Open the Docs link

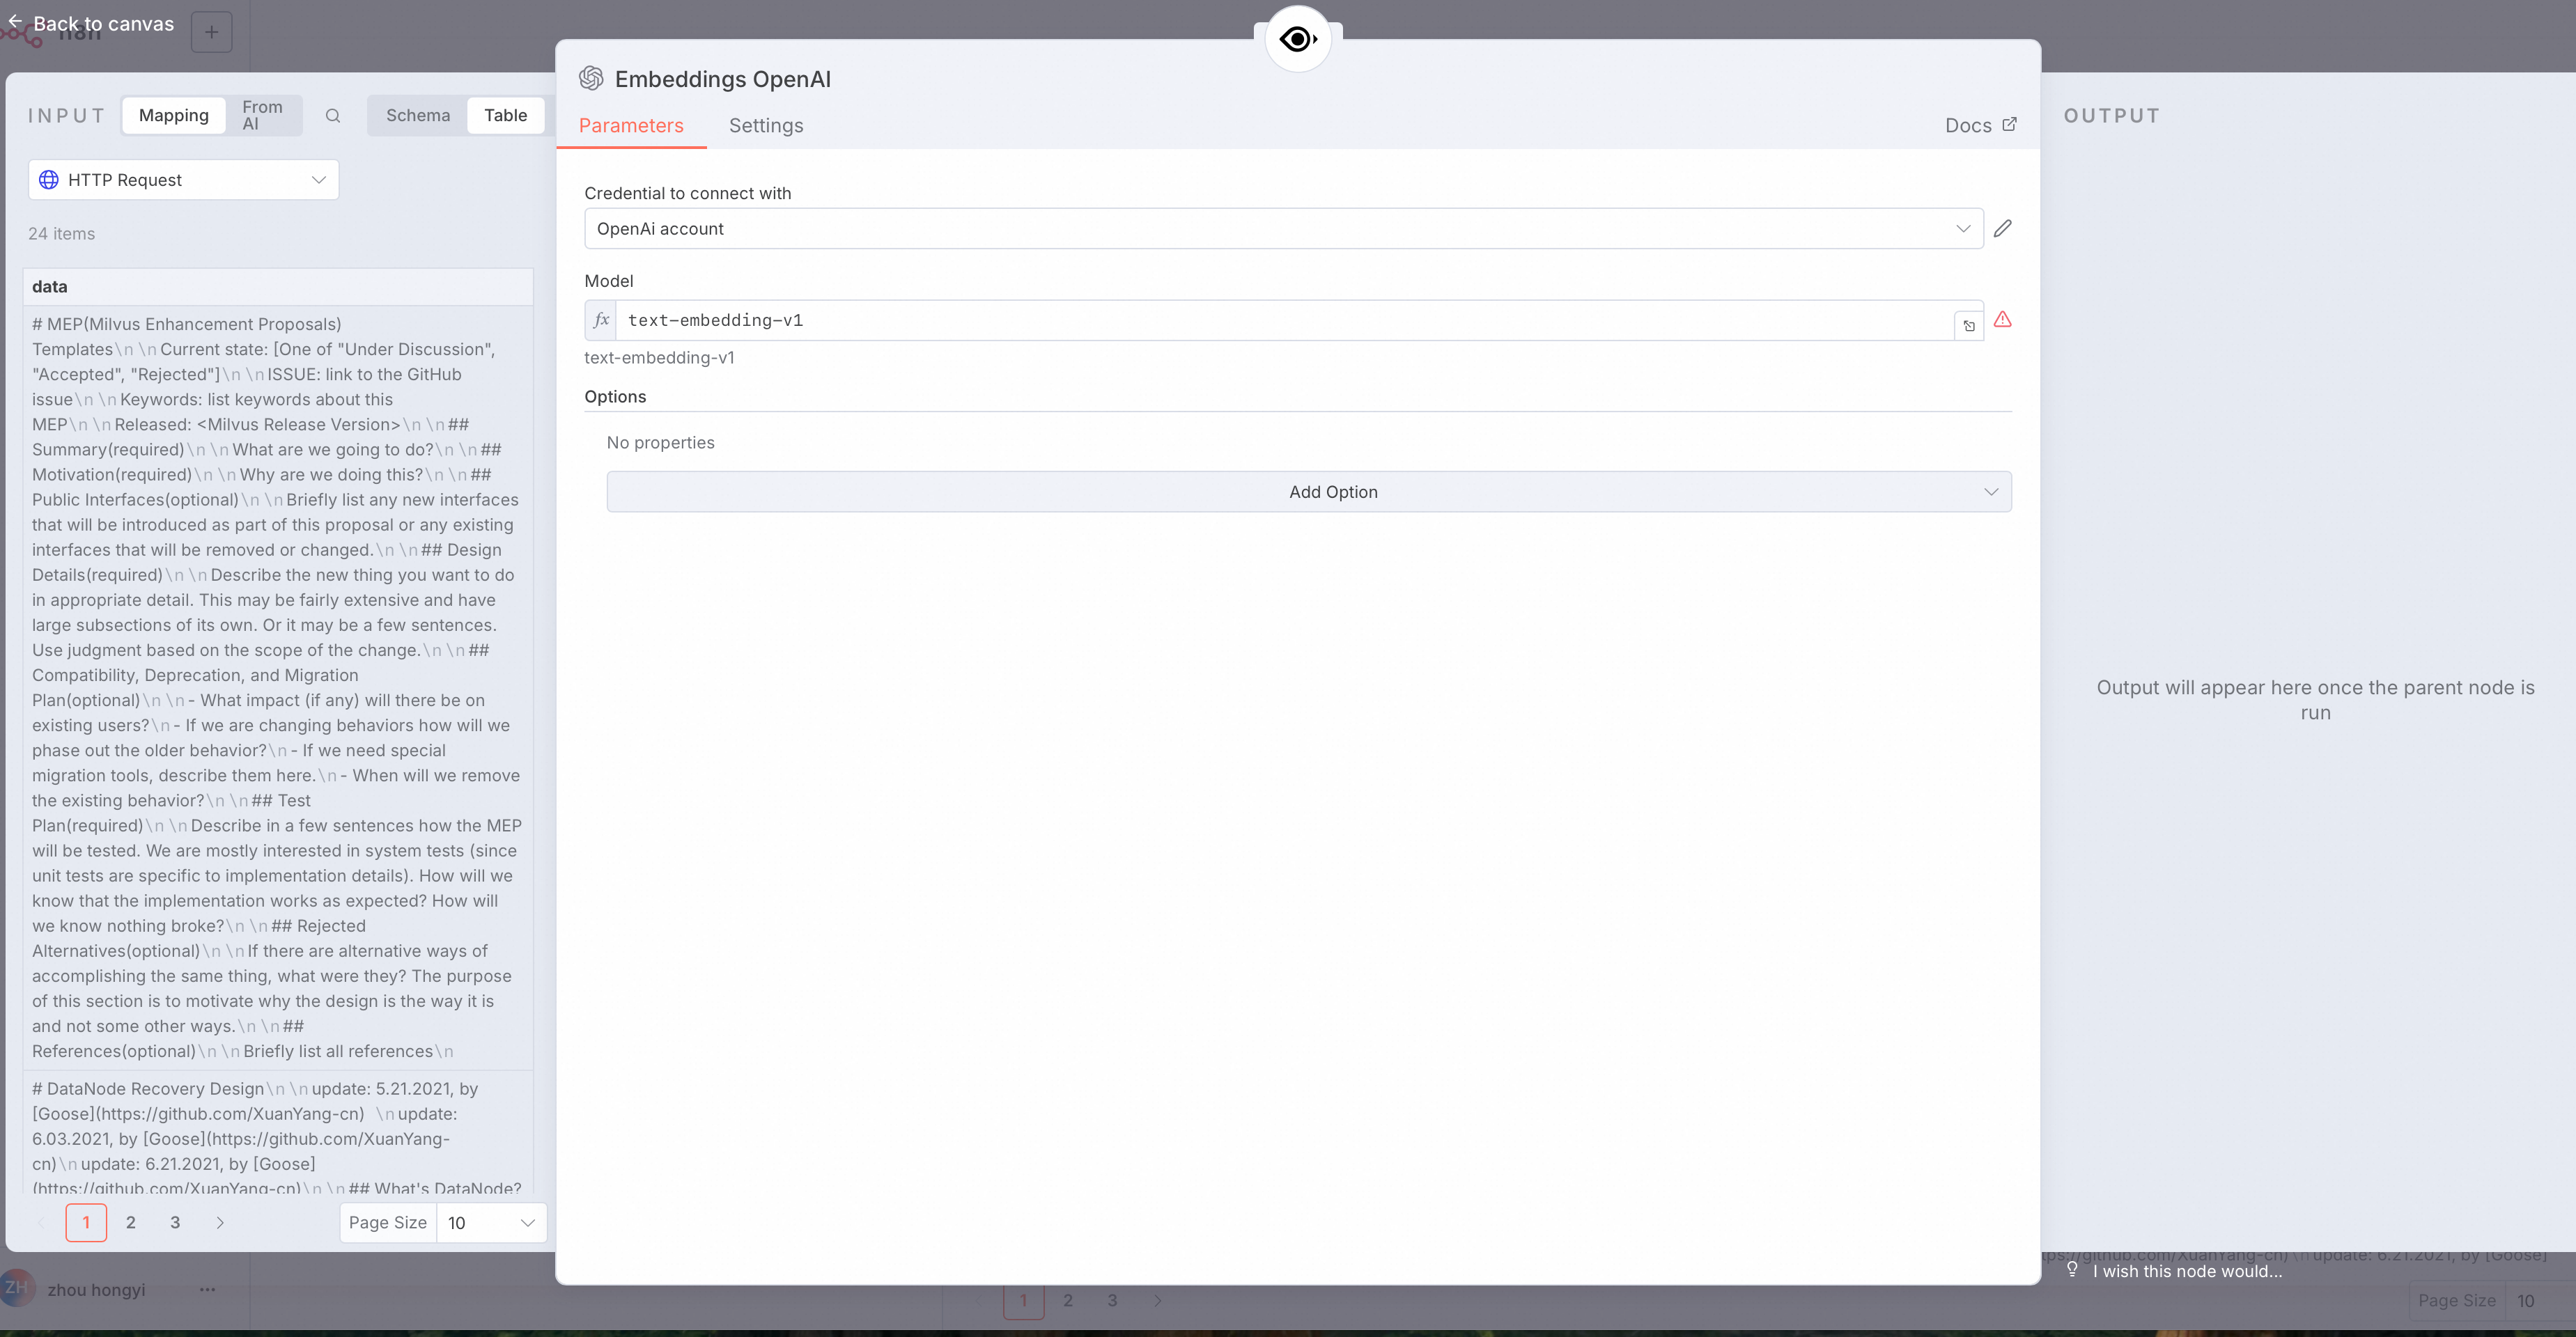1979,126
